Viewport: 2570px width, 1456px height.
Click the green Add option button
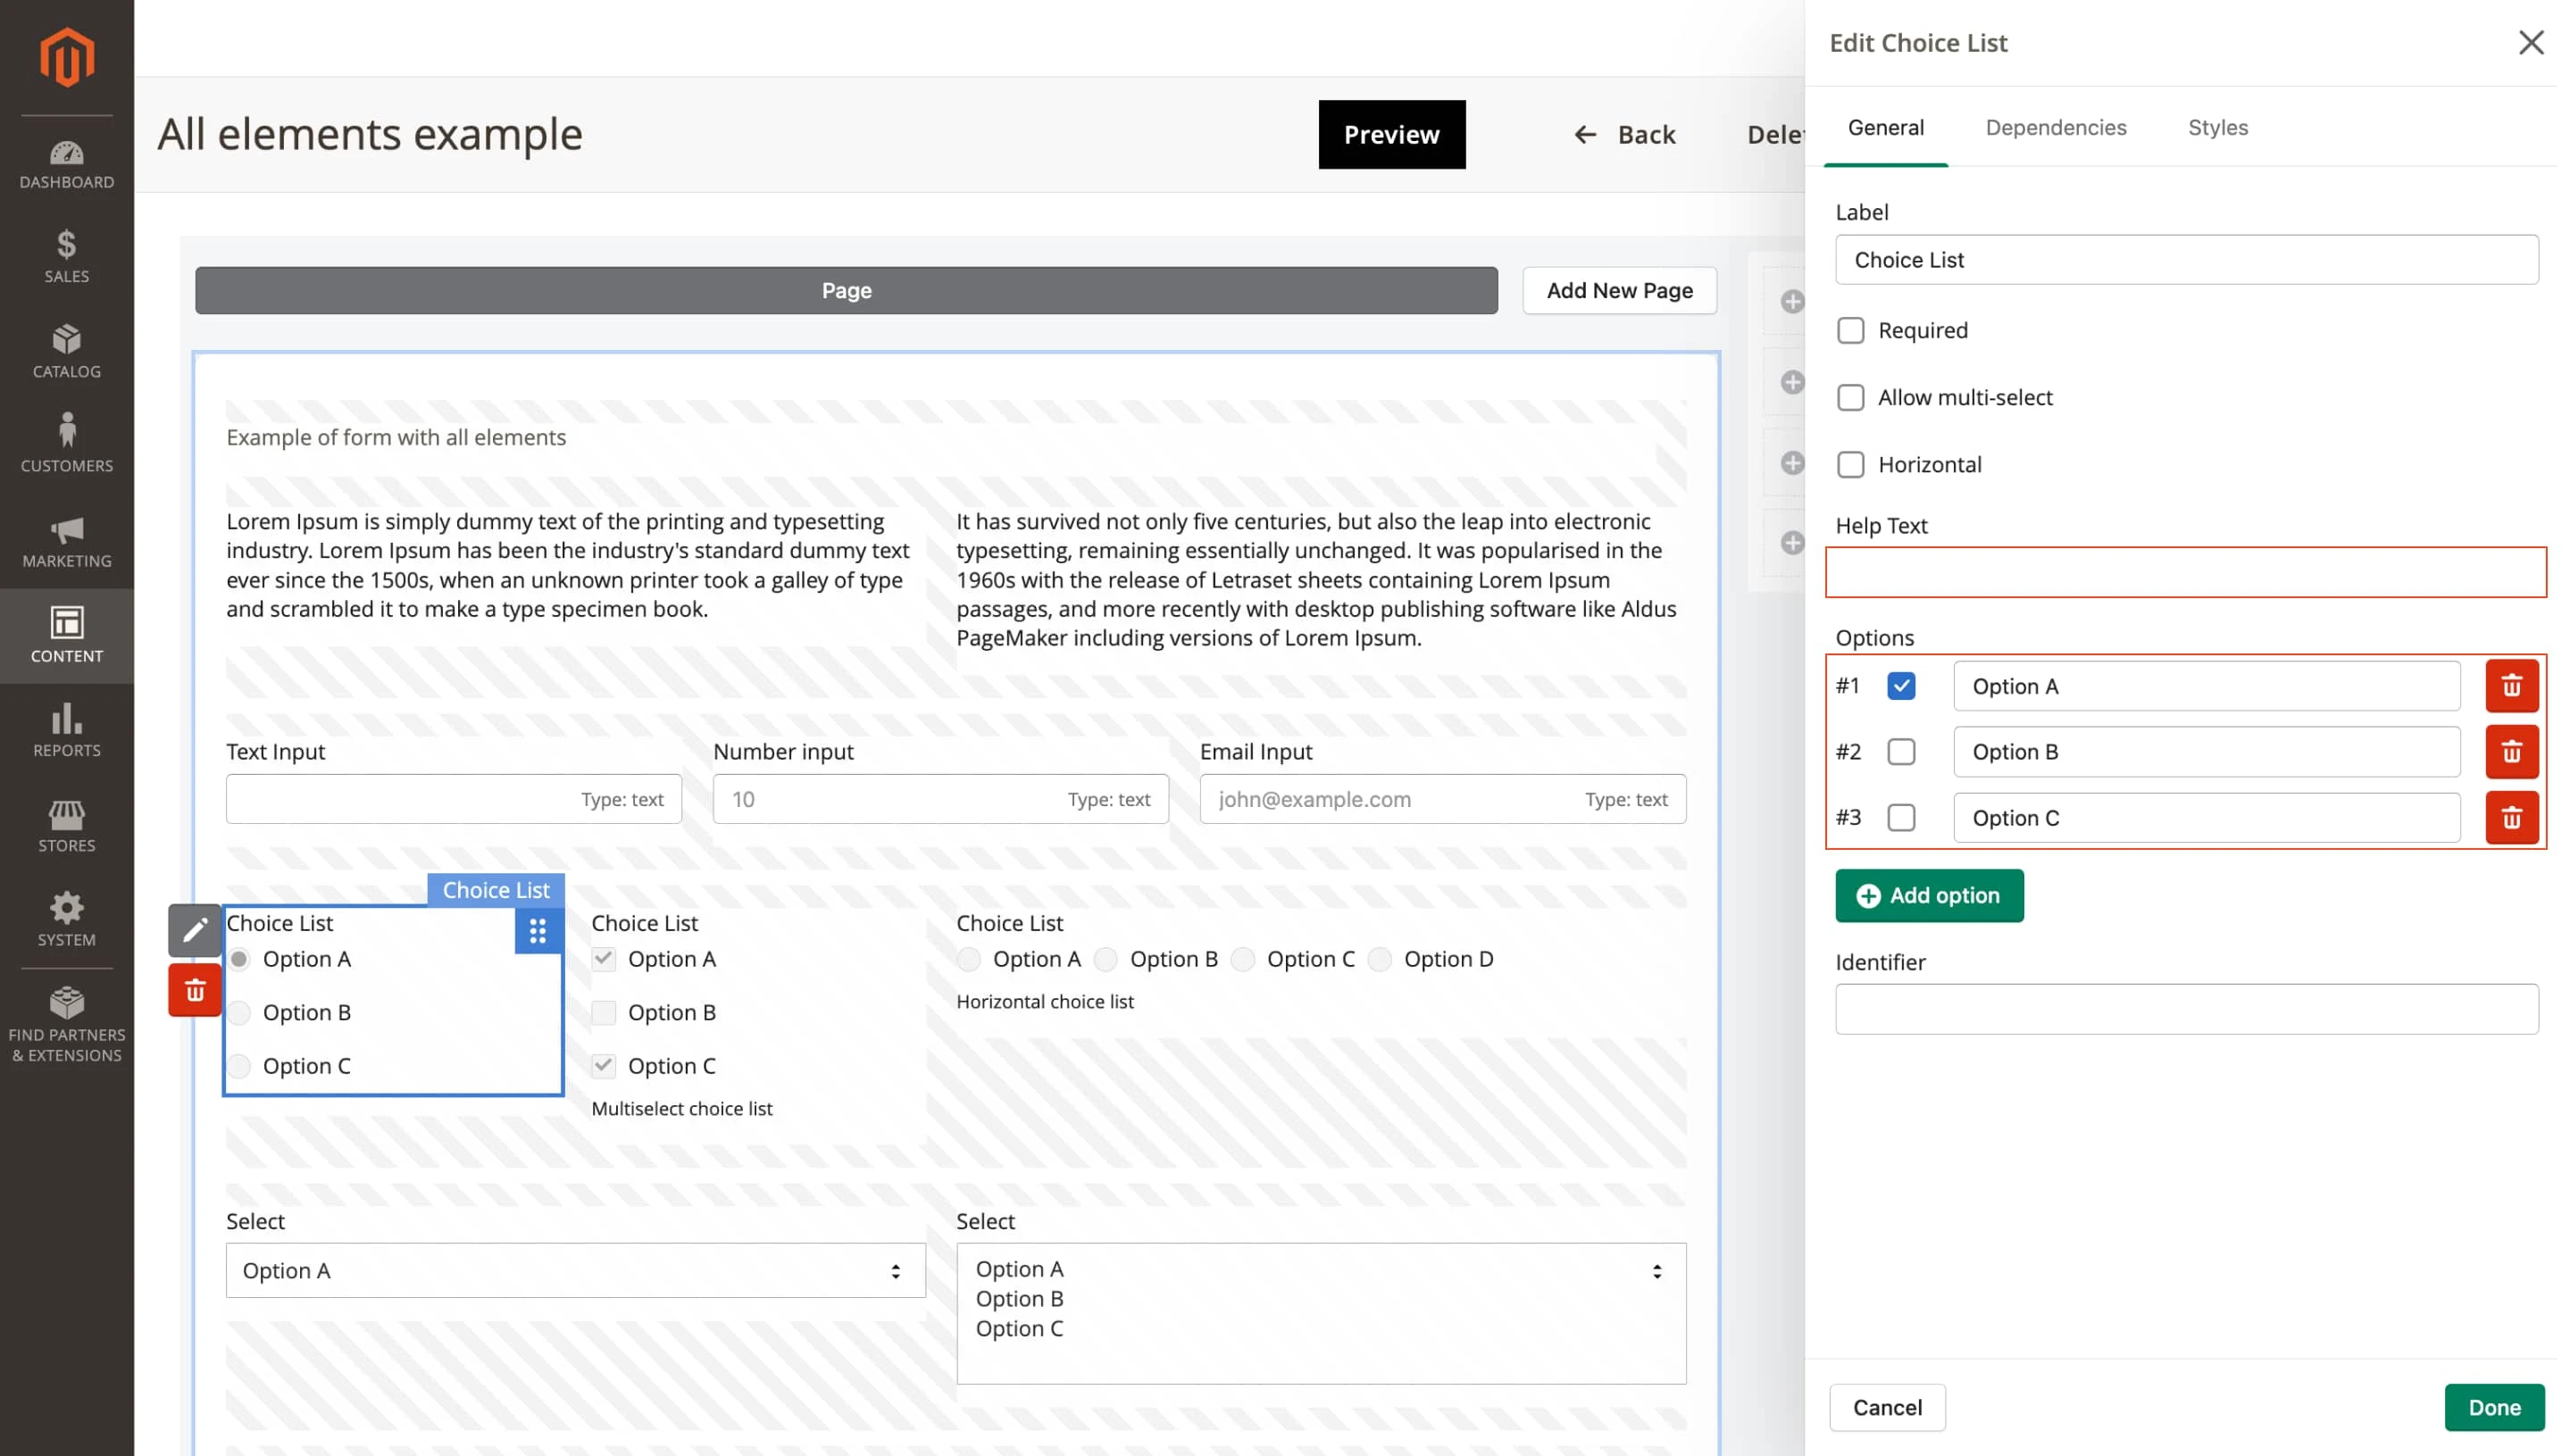(x=1928, y=896)
